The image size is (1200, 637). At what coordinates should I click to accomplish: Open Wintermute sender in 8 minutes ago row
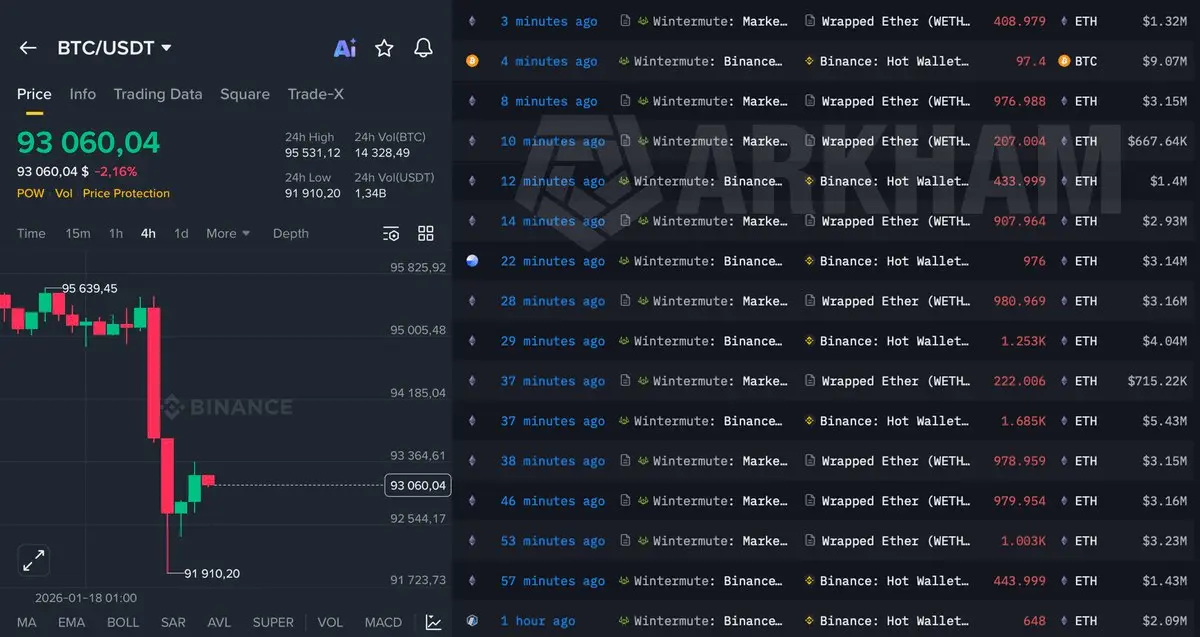[x=719, y=101]
